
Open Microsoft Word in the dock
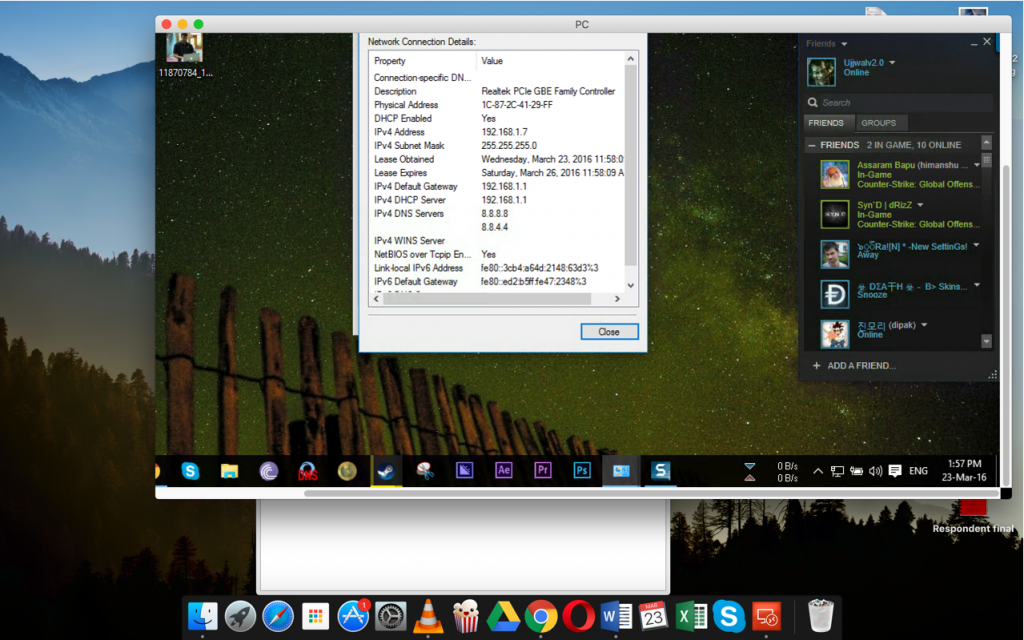coord(616,616)
